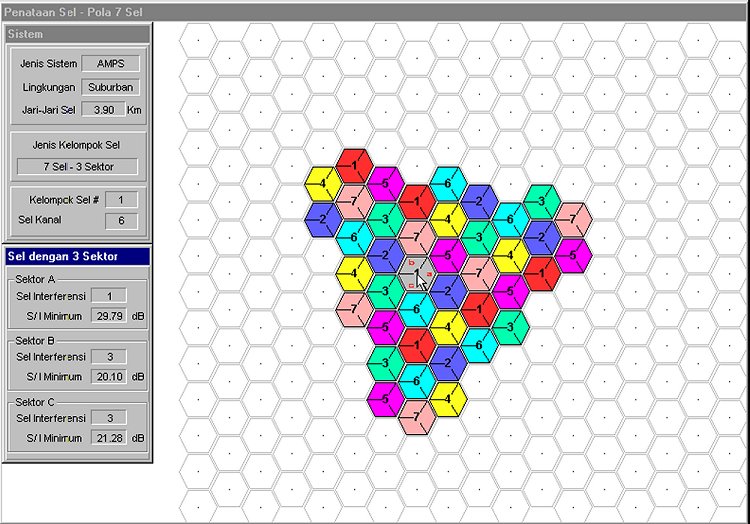Open the Jenis Sistem AMPS field
This screenshot has width=750, height=524.
click(x=110, y=64)
